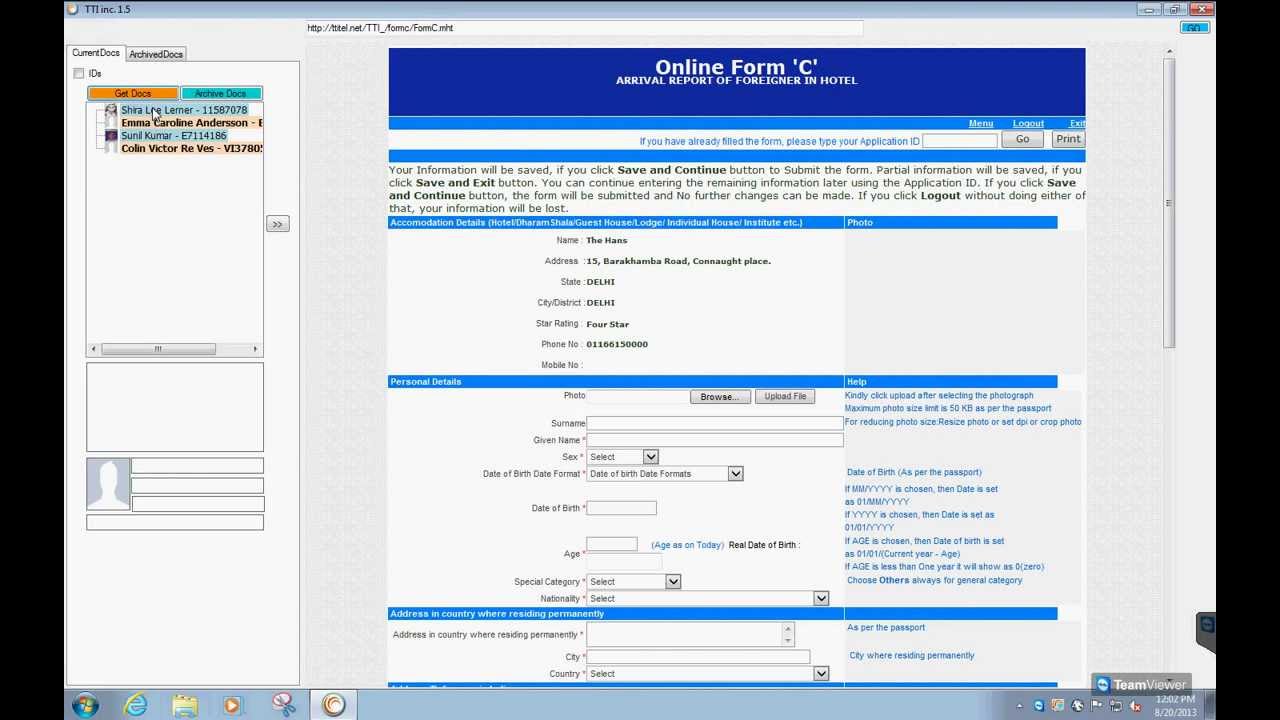Click the Date of Birth input field
The height and width of the screenshot is (720, 1280).
tap(621, 508)
